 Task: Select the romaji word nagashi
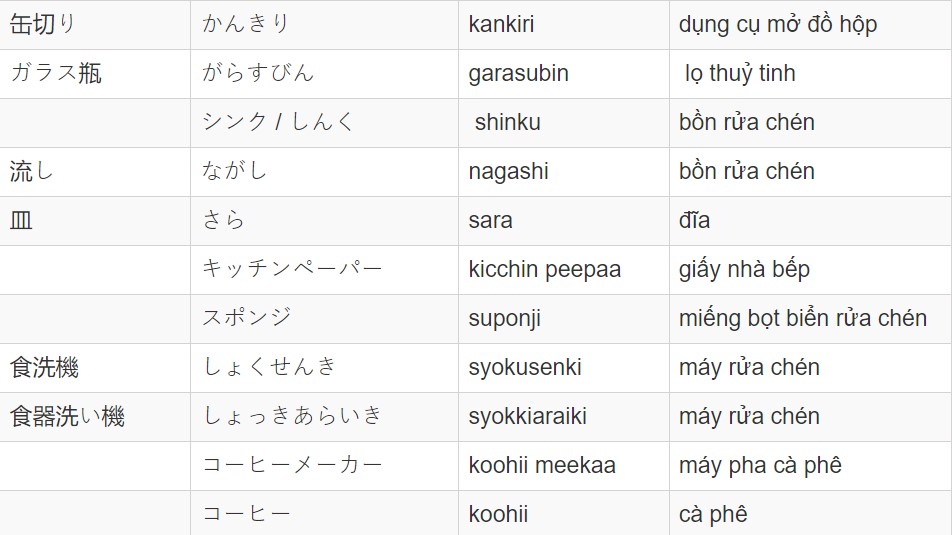tap(508, 172)
